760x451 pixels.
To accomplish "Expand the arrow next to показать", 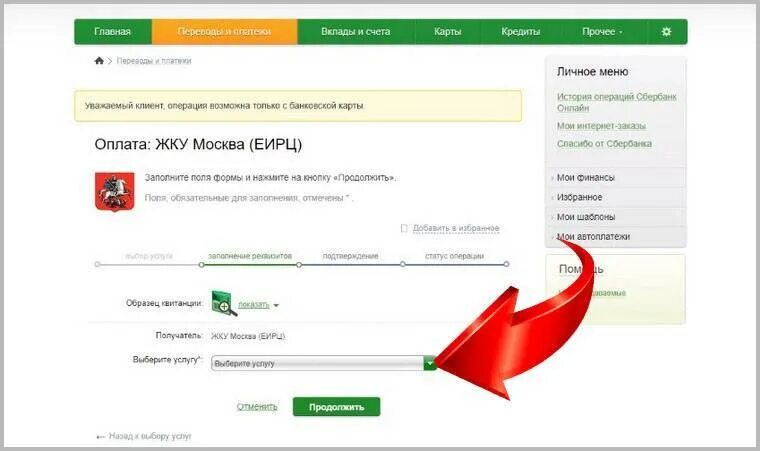I will tap(276, 306).
